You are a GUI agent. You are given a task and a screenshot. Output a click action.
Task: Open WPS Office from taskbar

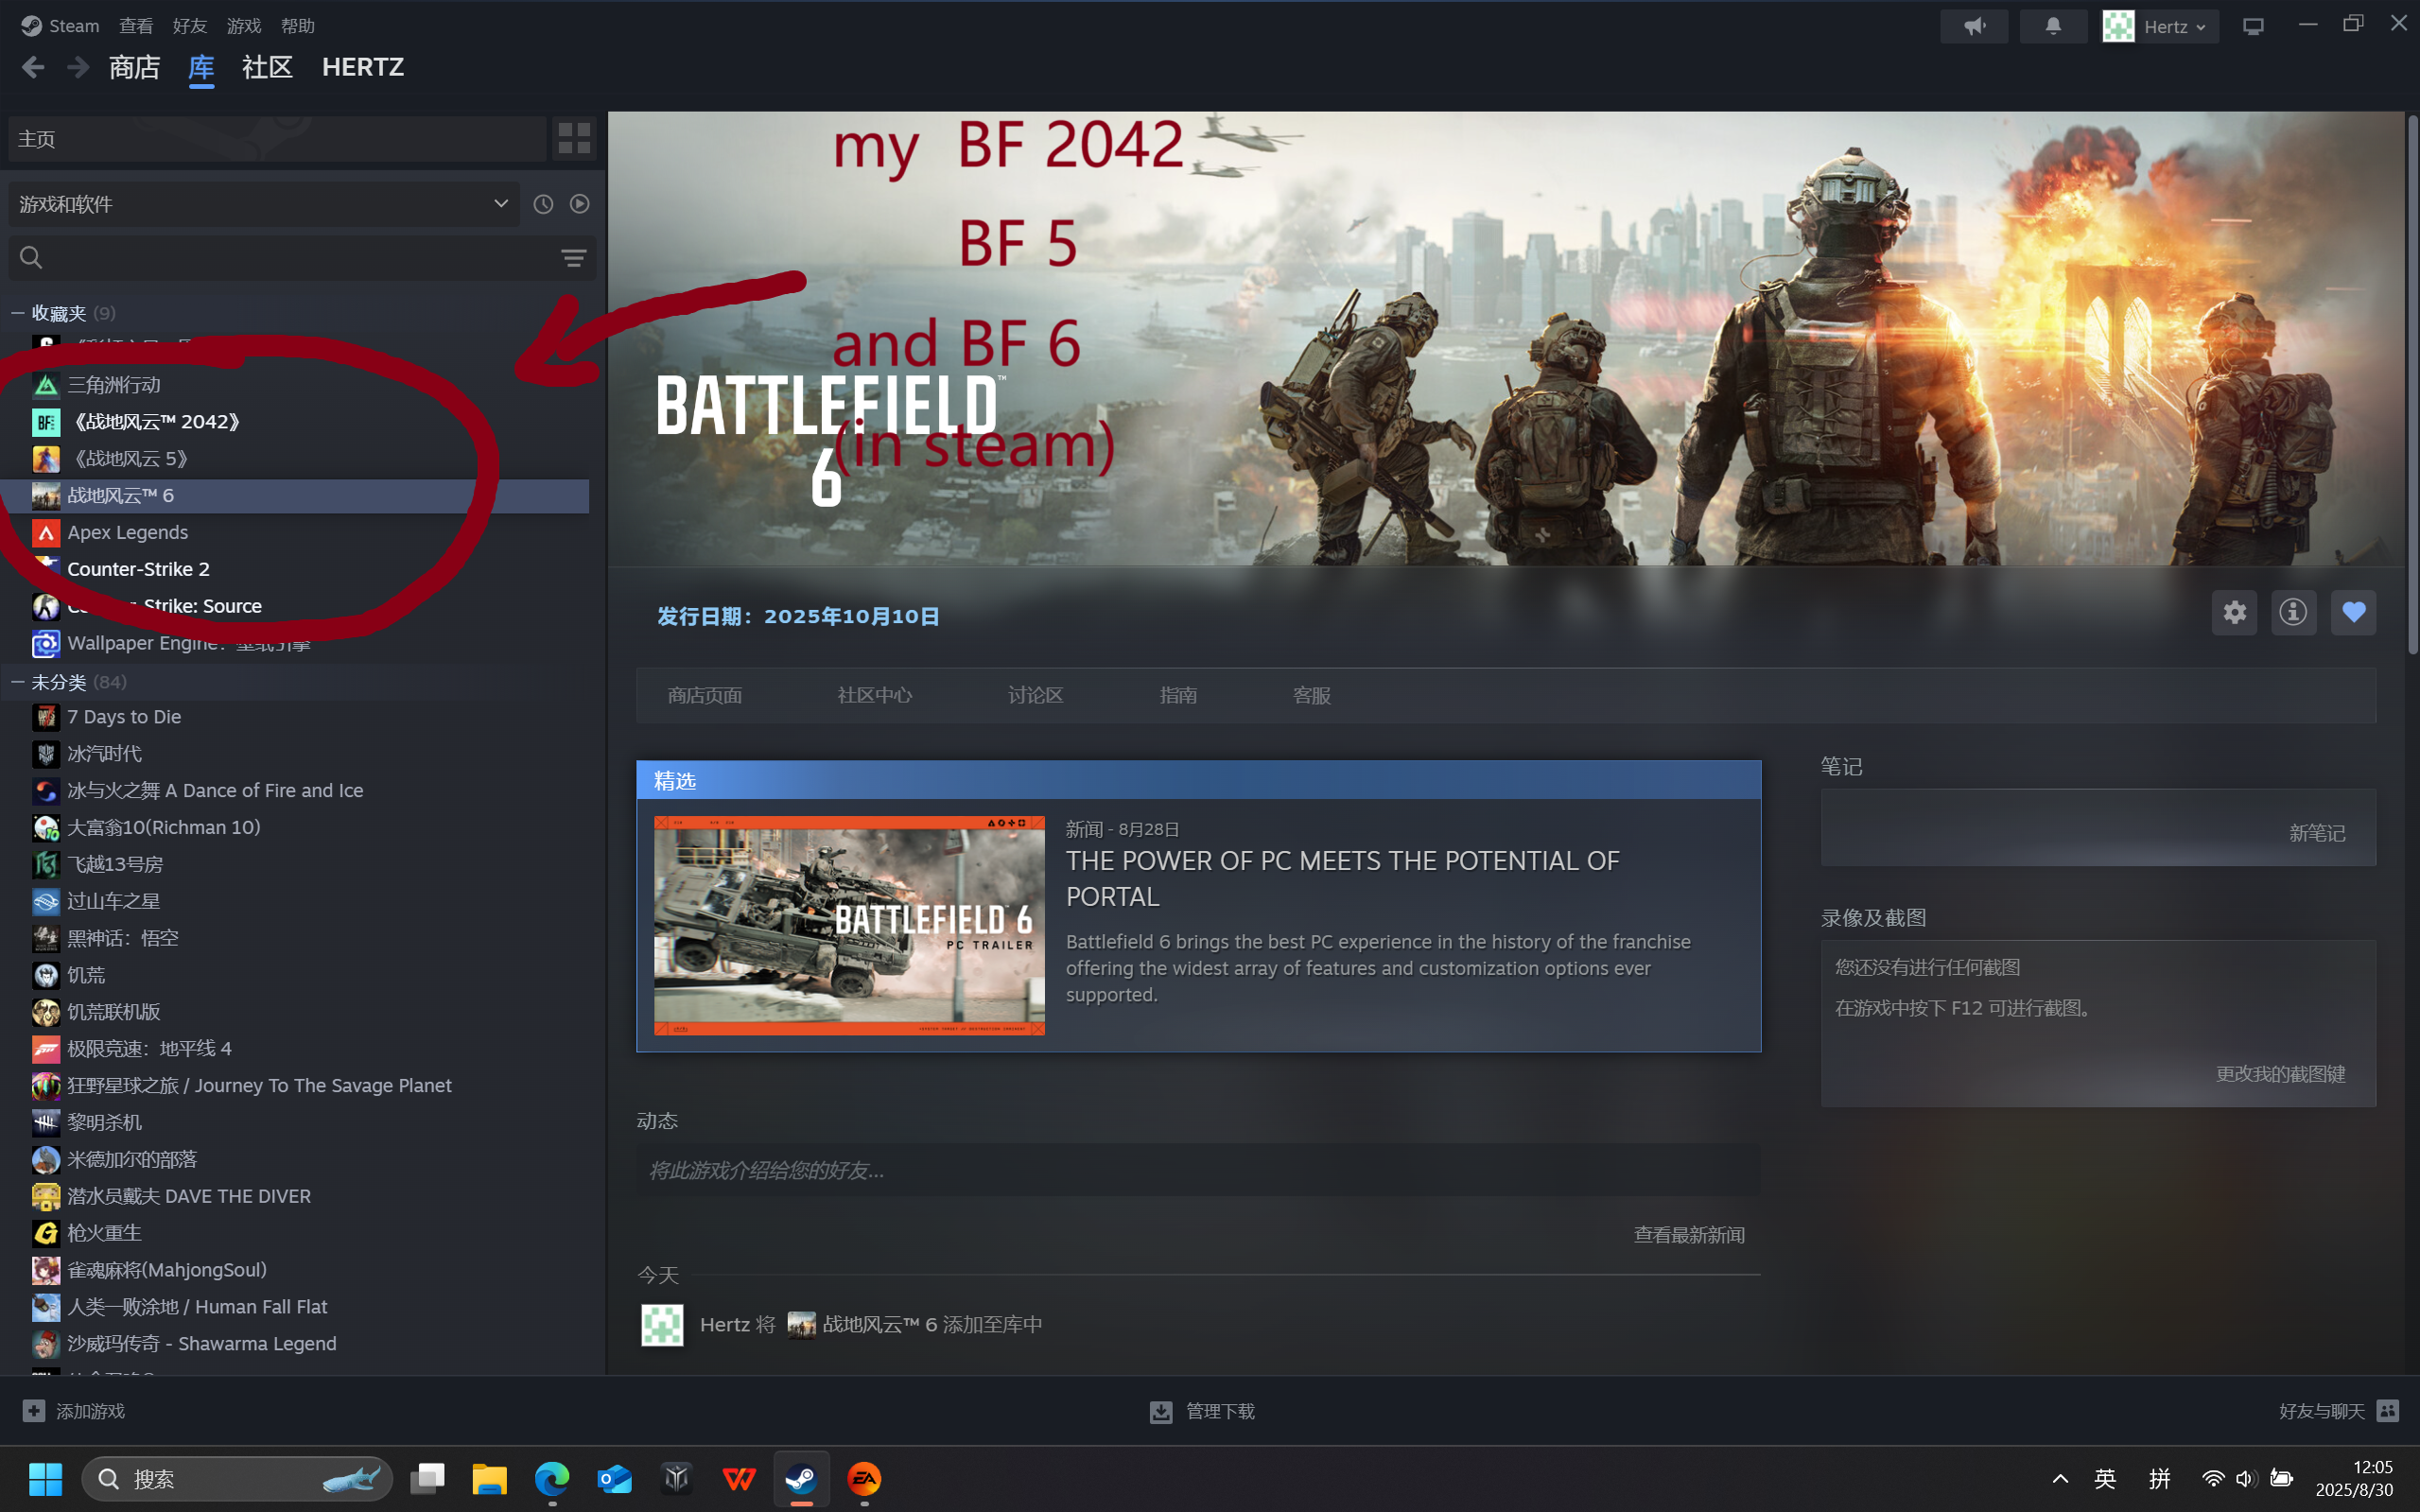[739, 1478]
